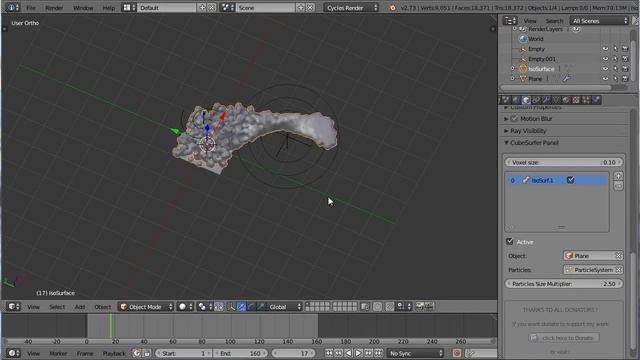Open the Modifiers properties tab (wrench icon)
The width and height of the screenshot is (640, 360).
(x=546, y=100)
